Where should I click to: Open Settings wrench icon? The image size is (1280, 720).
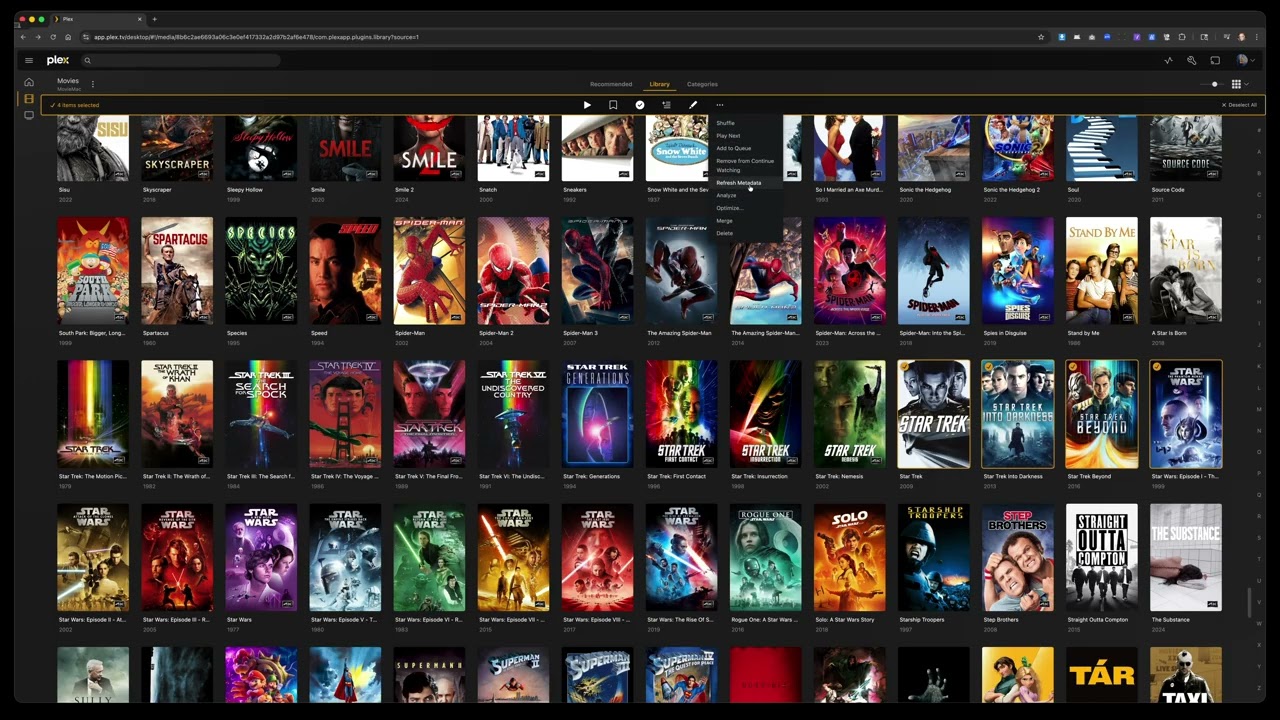pyautogui.click(x=1192, y=60)
